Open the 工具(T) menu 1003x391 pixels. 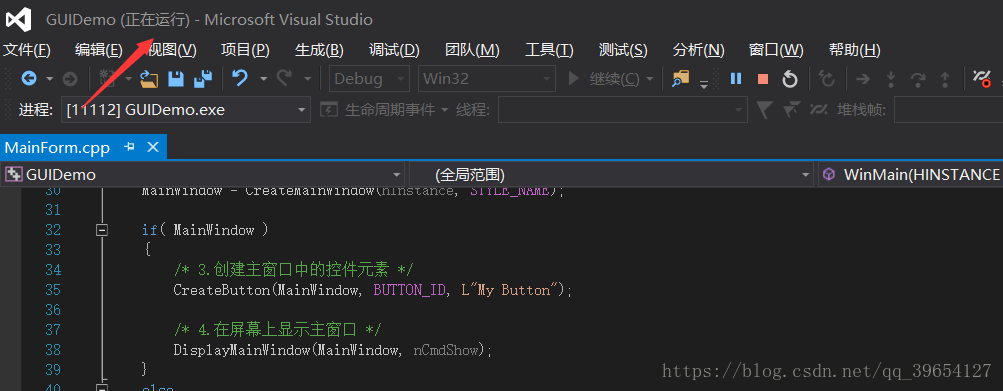[549, 50]
